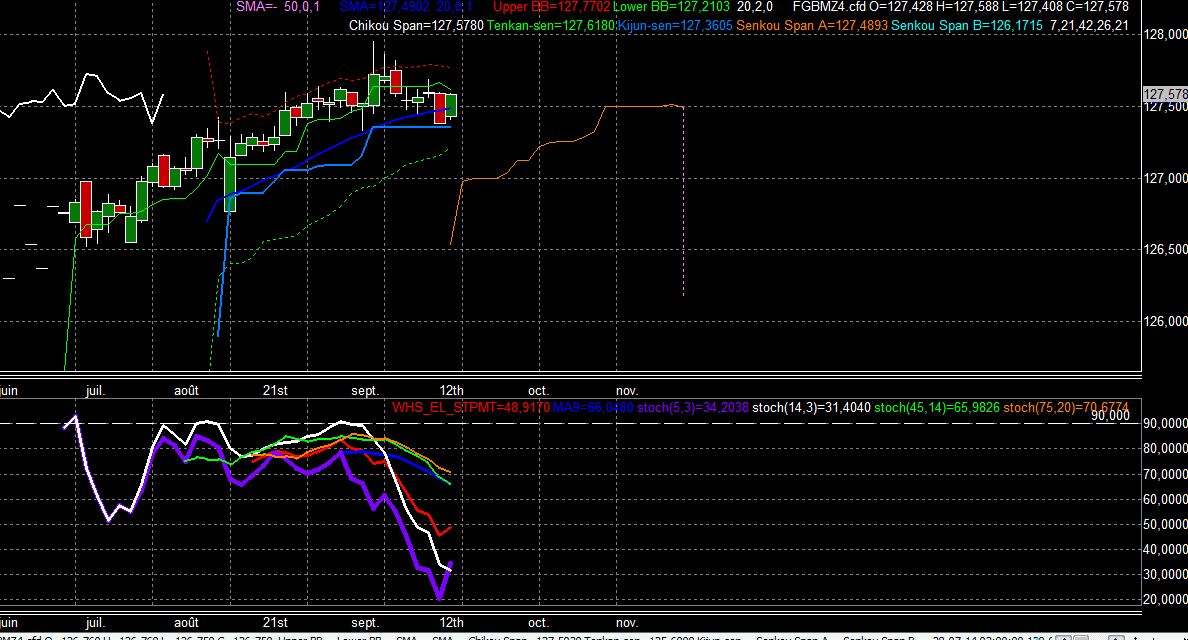Click 90,0000 on the stochastic axis

tap(1165, 423)
